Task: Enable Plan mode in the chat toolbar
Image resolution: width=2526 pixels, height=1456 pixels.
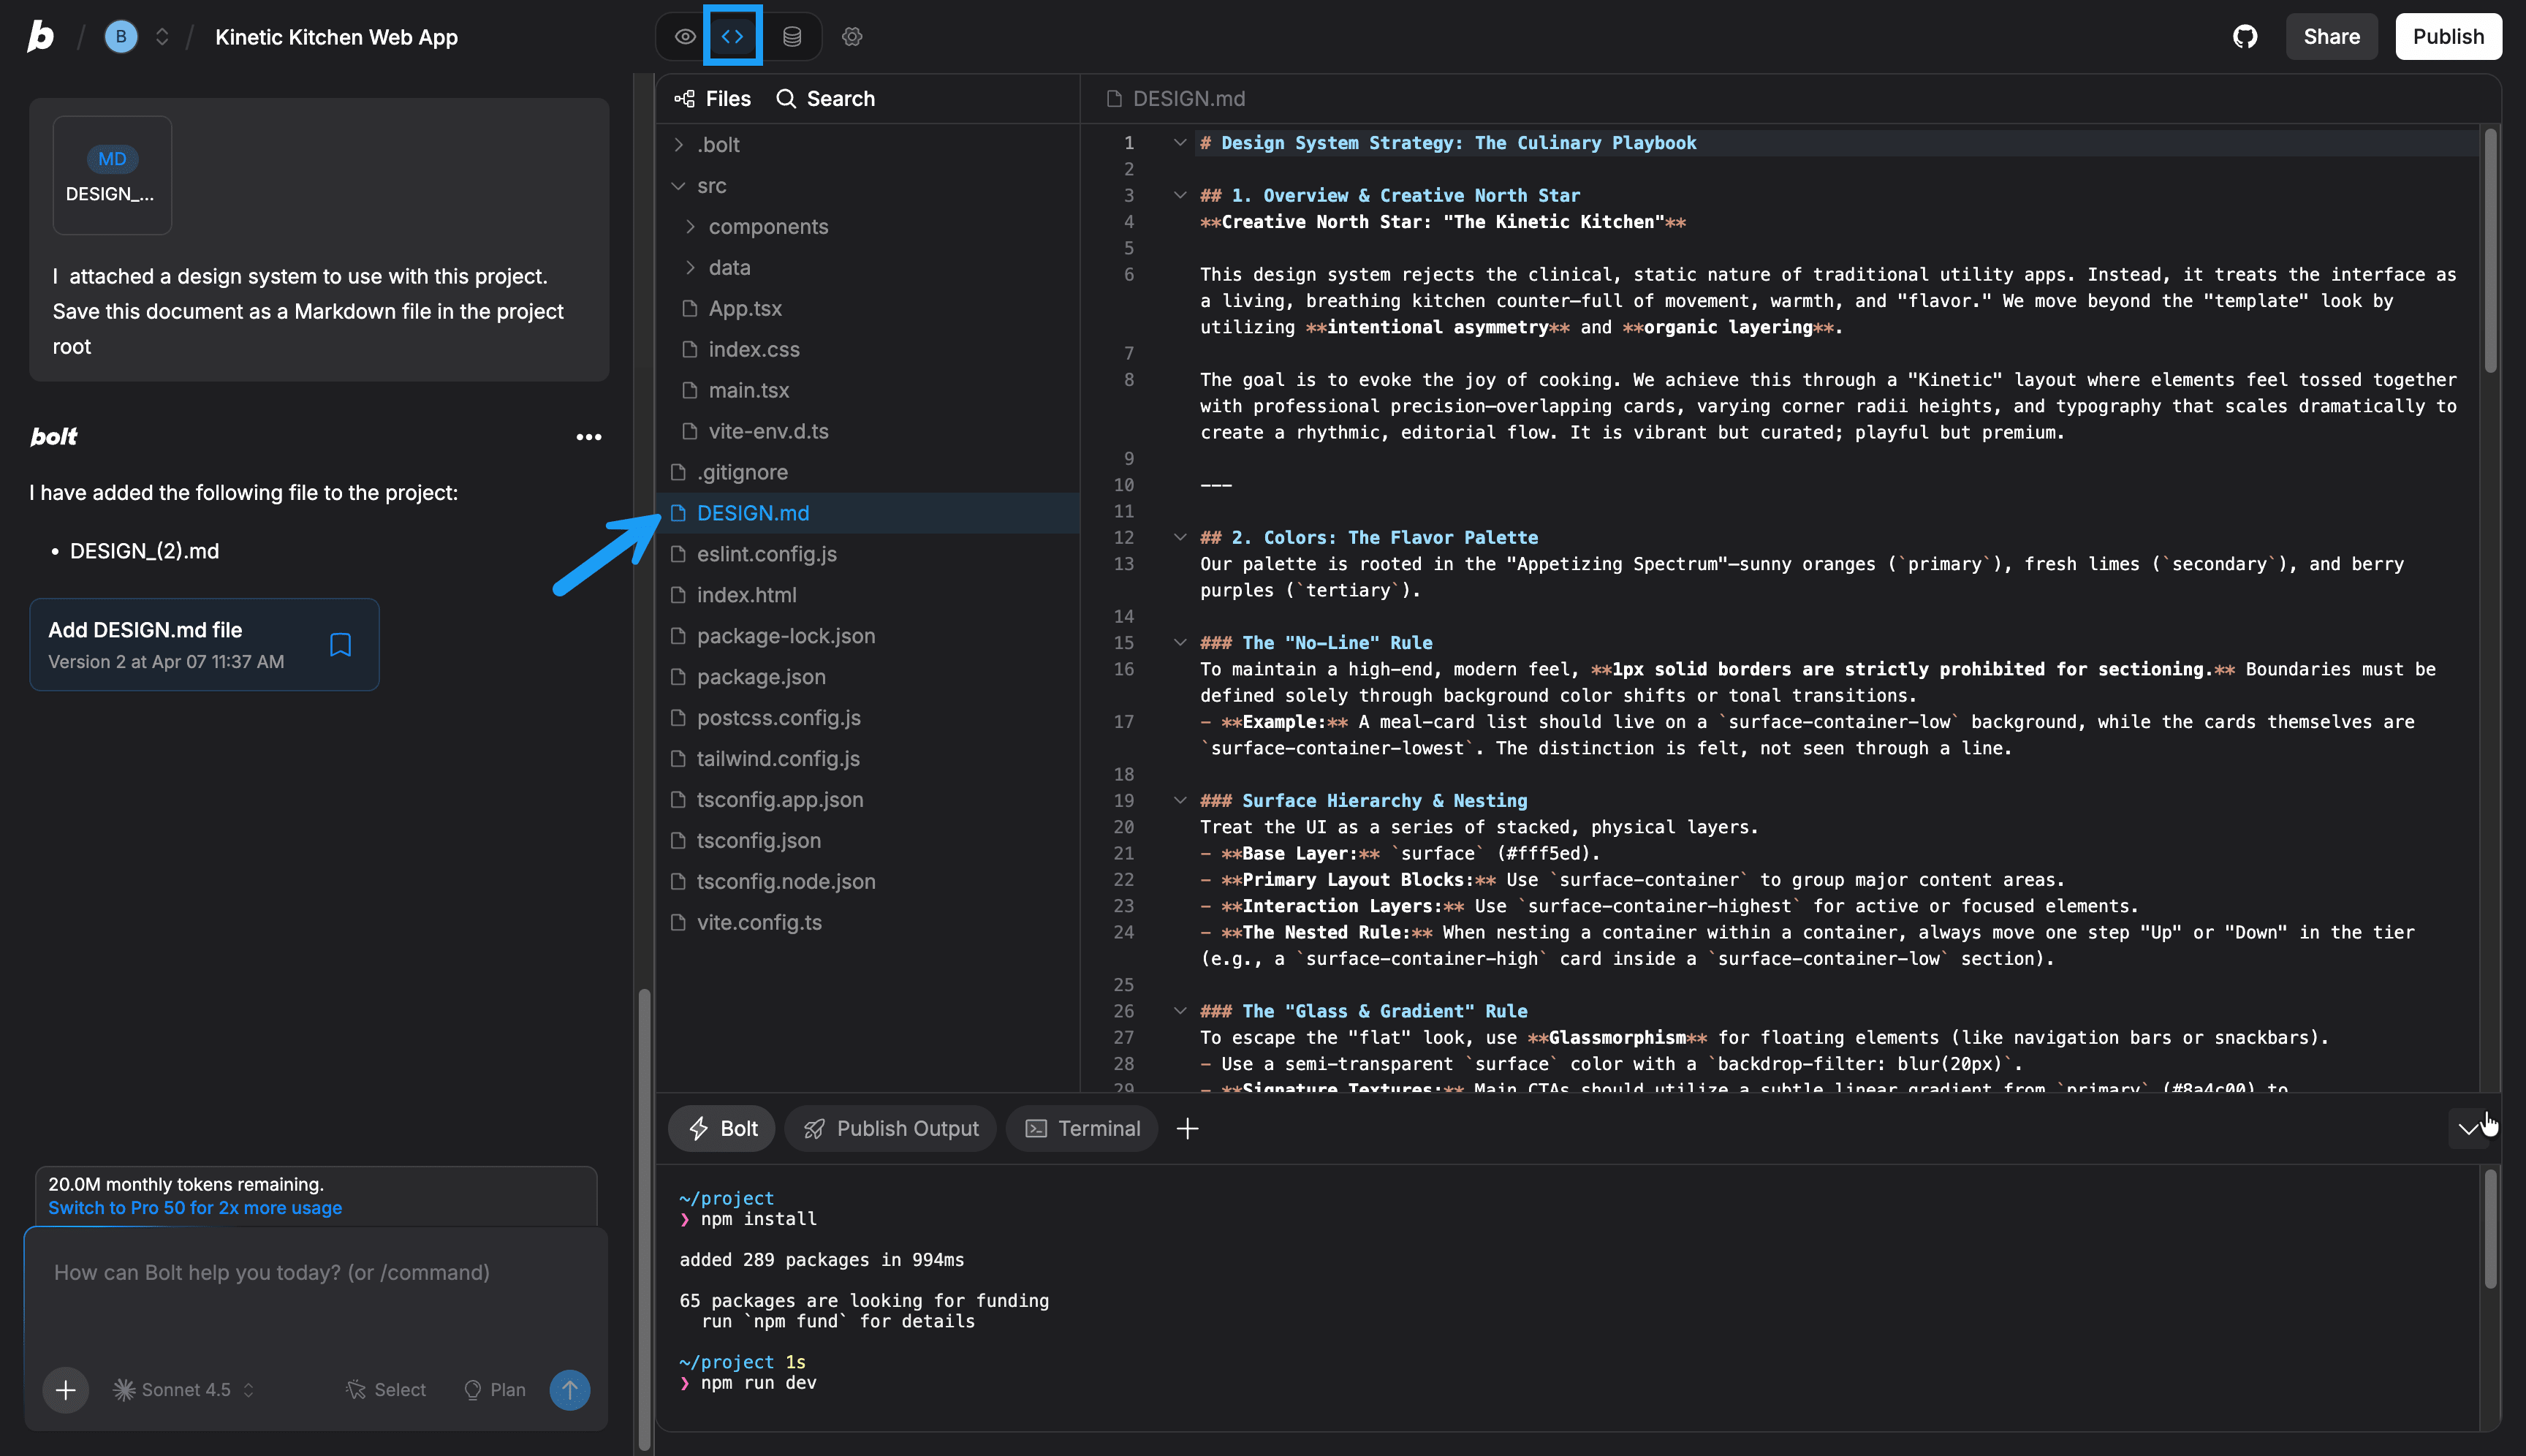Action: (x=493, y=1389)
